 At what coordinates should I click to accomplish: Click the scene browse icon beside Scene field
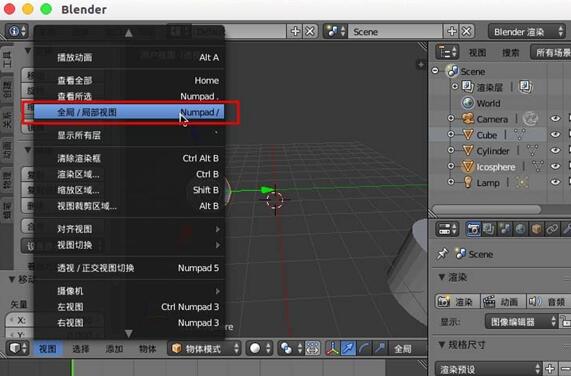point(335,32)
